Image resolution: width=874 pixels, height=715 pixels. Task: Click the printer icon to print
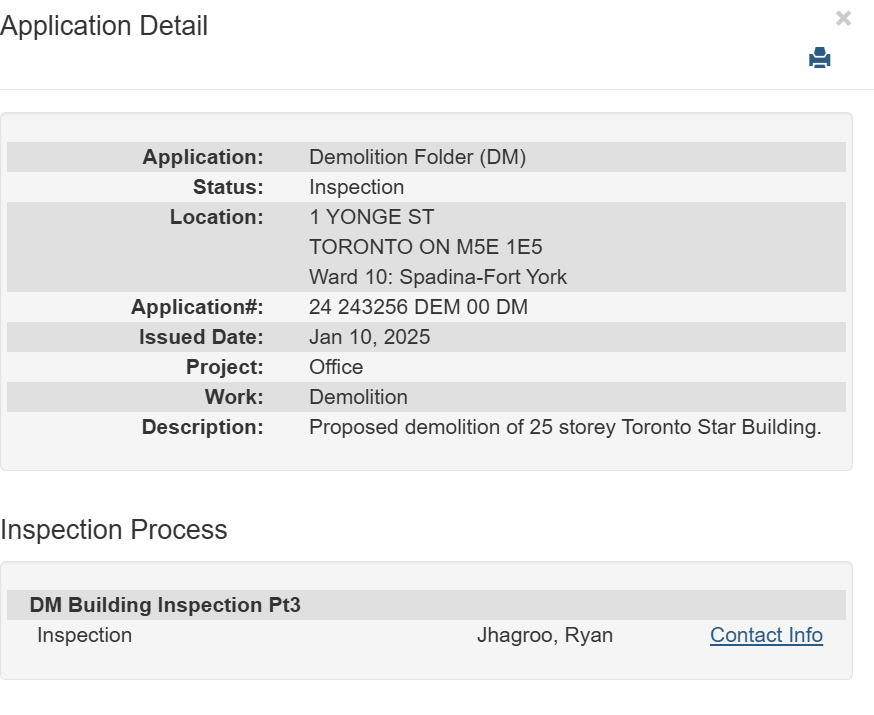click(x=820, y=58)
